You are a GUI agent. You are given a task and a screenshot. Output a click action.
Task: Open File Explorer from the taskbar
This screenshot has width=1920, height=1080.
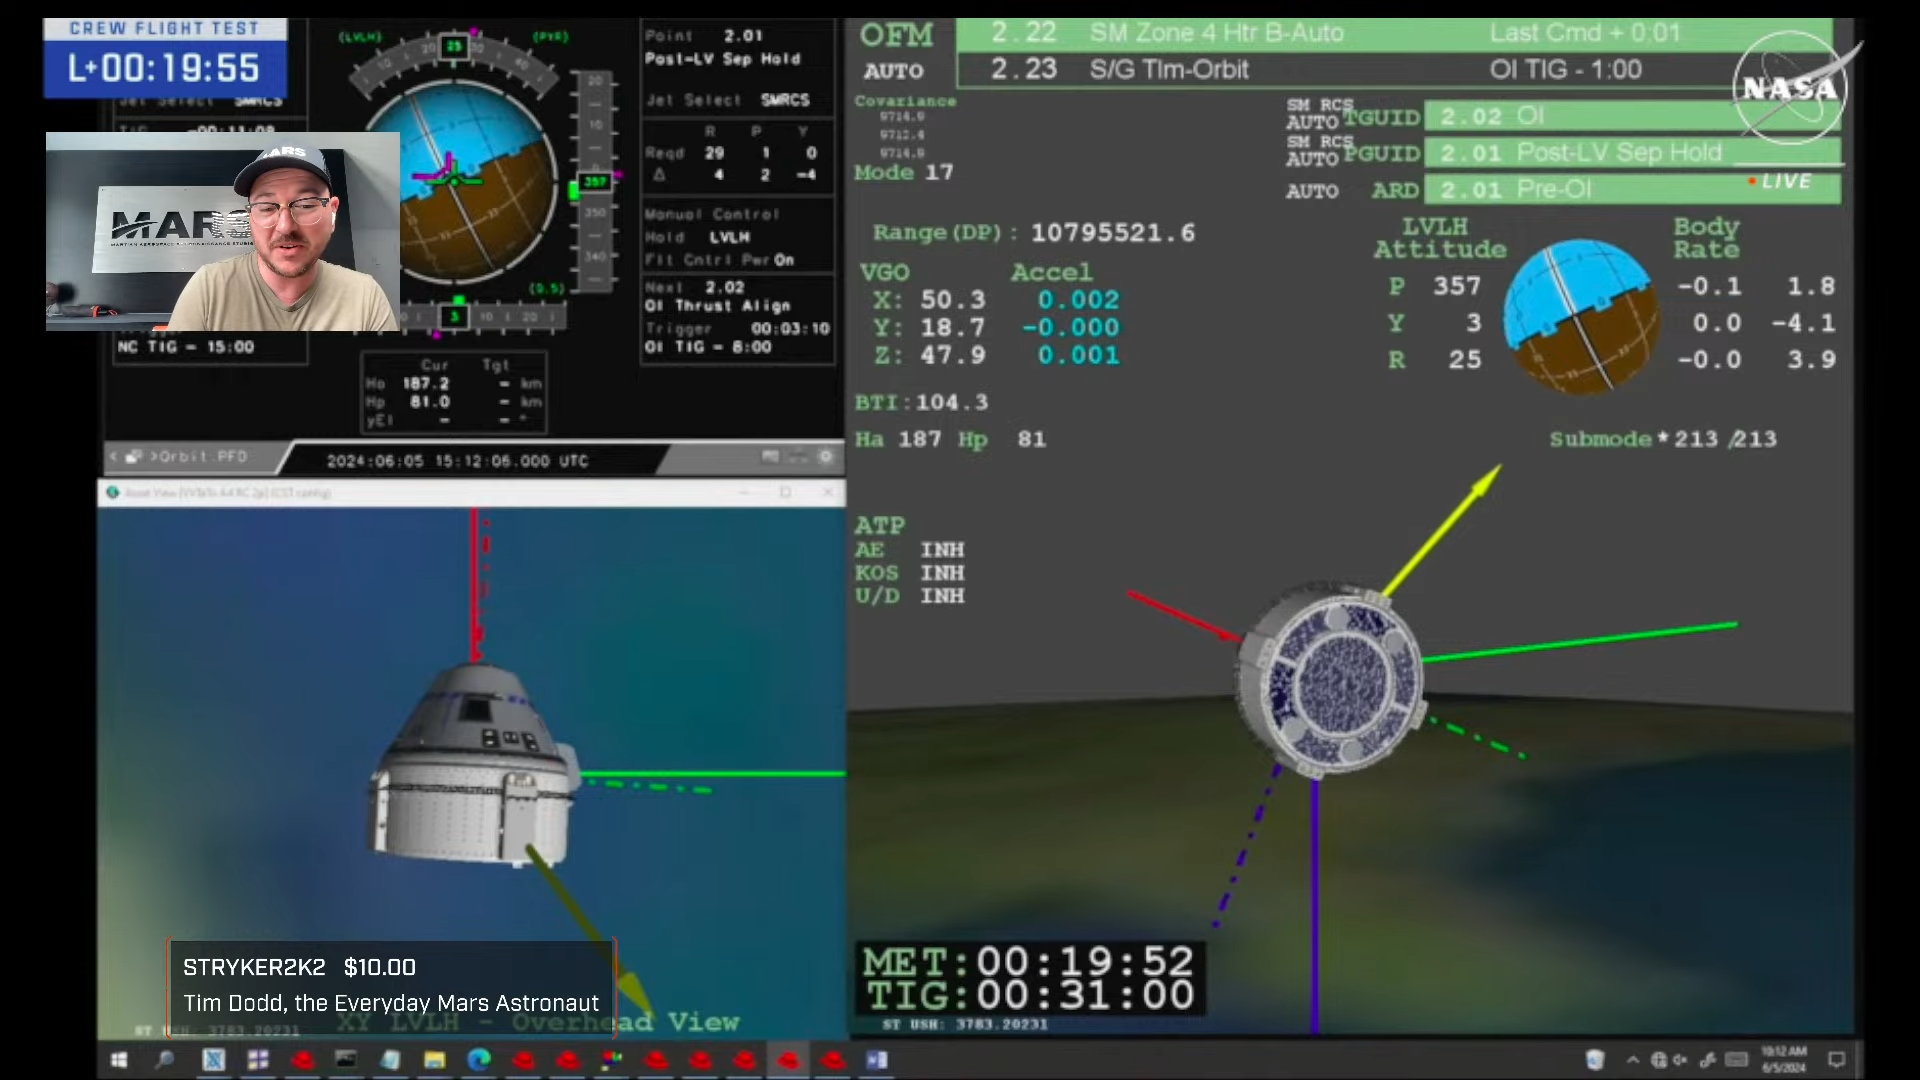tap(434, 1060)
